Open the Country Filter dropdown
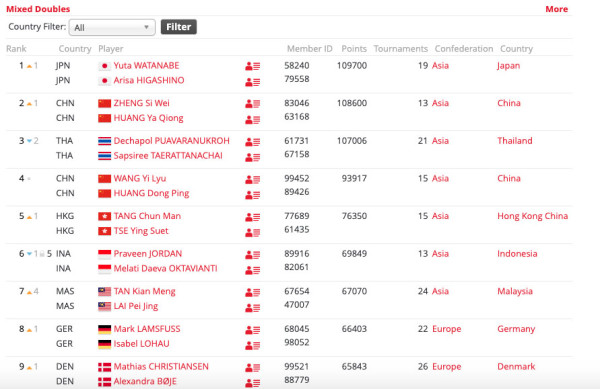The height and width of the screenshot is (389, 600). (x=112, y=28)
